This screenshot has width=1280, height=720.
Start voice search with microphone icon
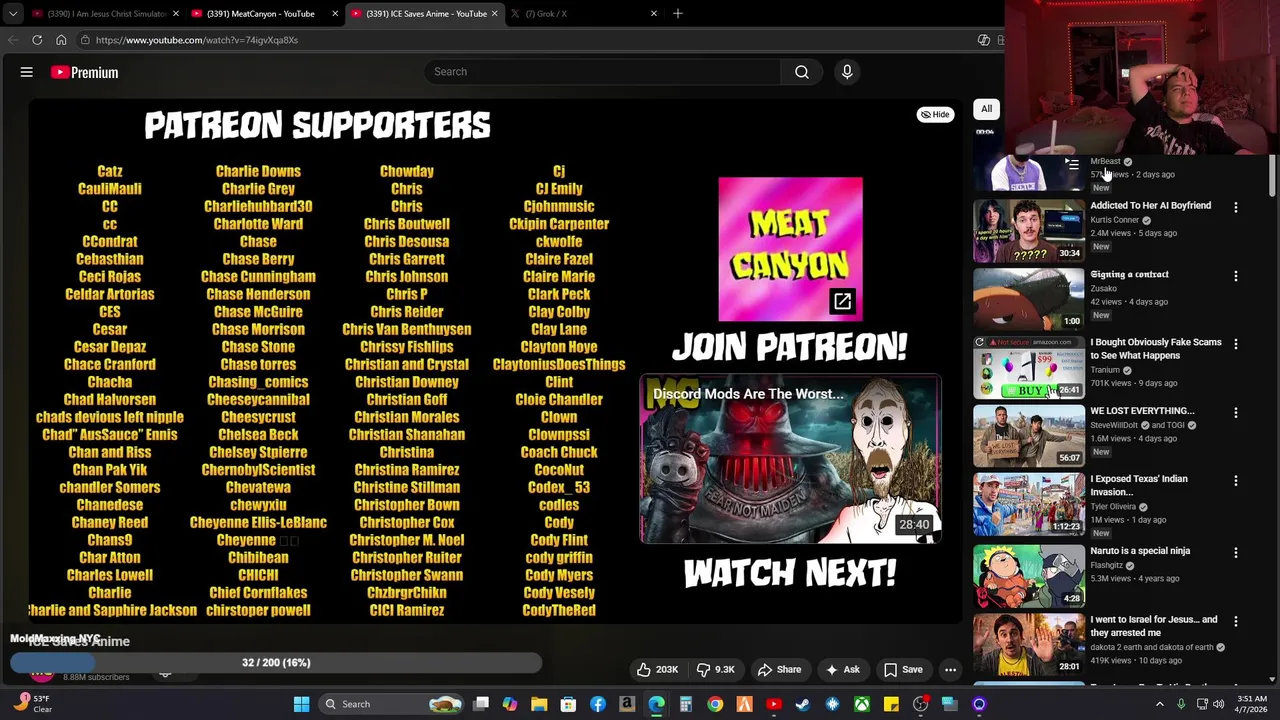847,72
